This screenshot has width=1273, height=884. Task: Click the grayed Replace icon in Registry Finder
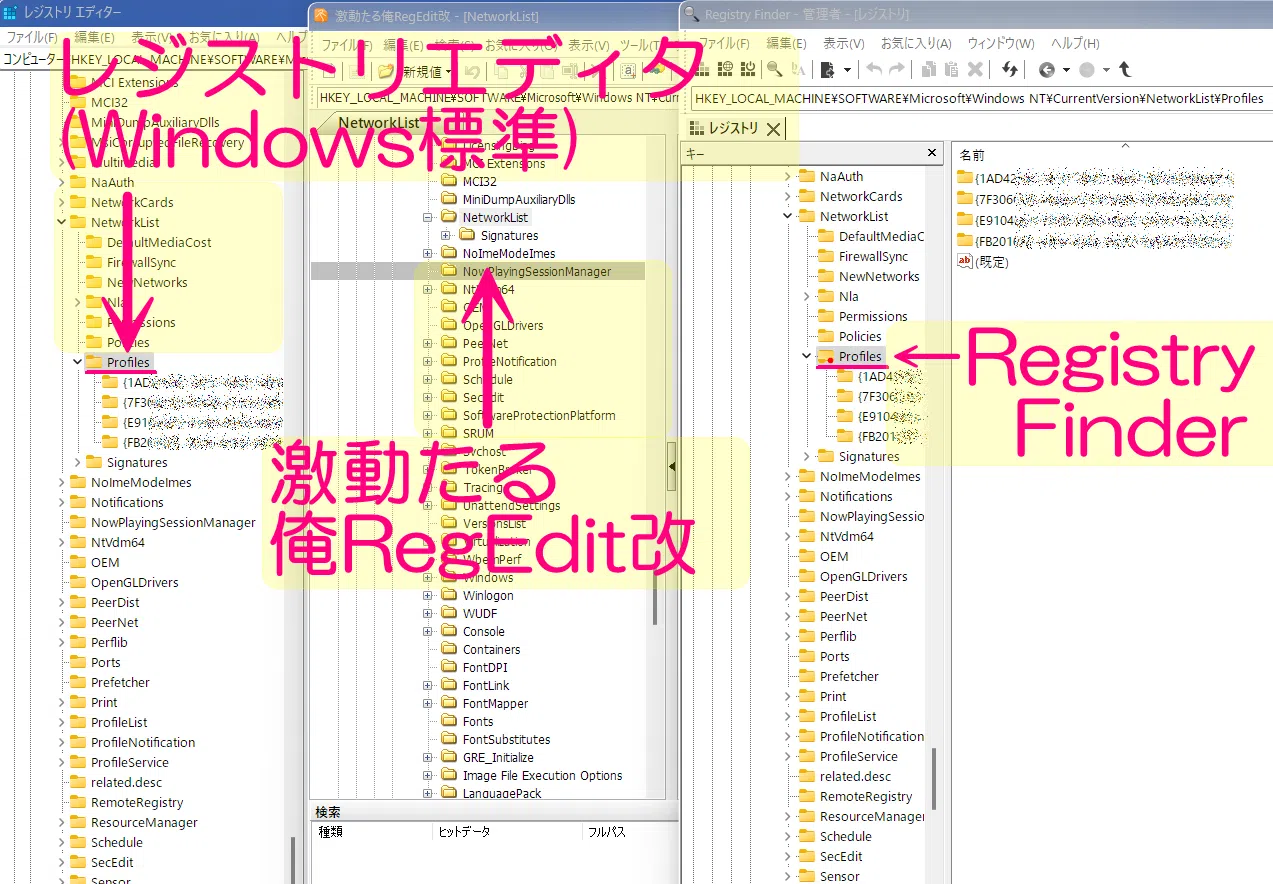pos(798,69)
